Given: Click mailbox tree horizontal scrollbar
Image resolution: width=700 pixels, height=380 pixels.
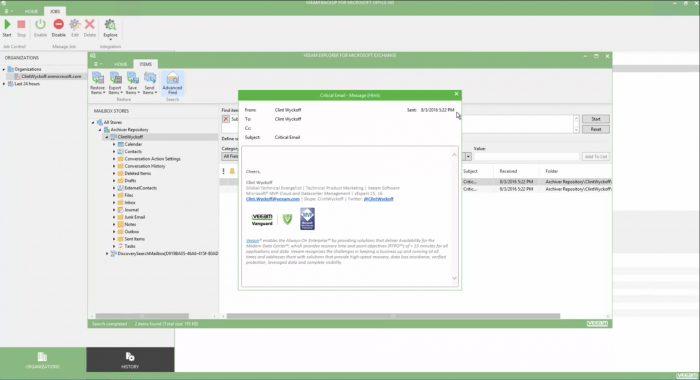Looking at the screenshot, I should tap(142, 316).
